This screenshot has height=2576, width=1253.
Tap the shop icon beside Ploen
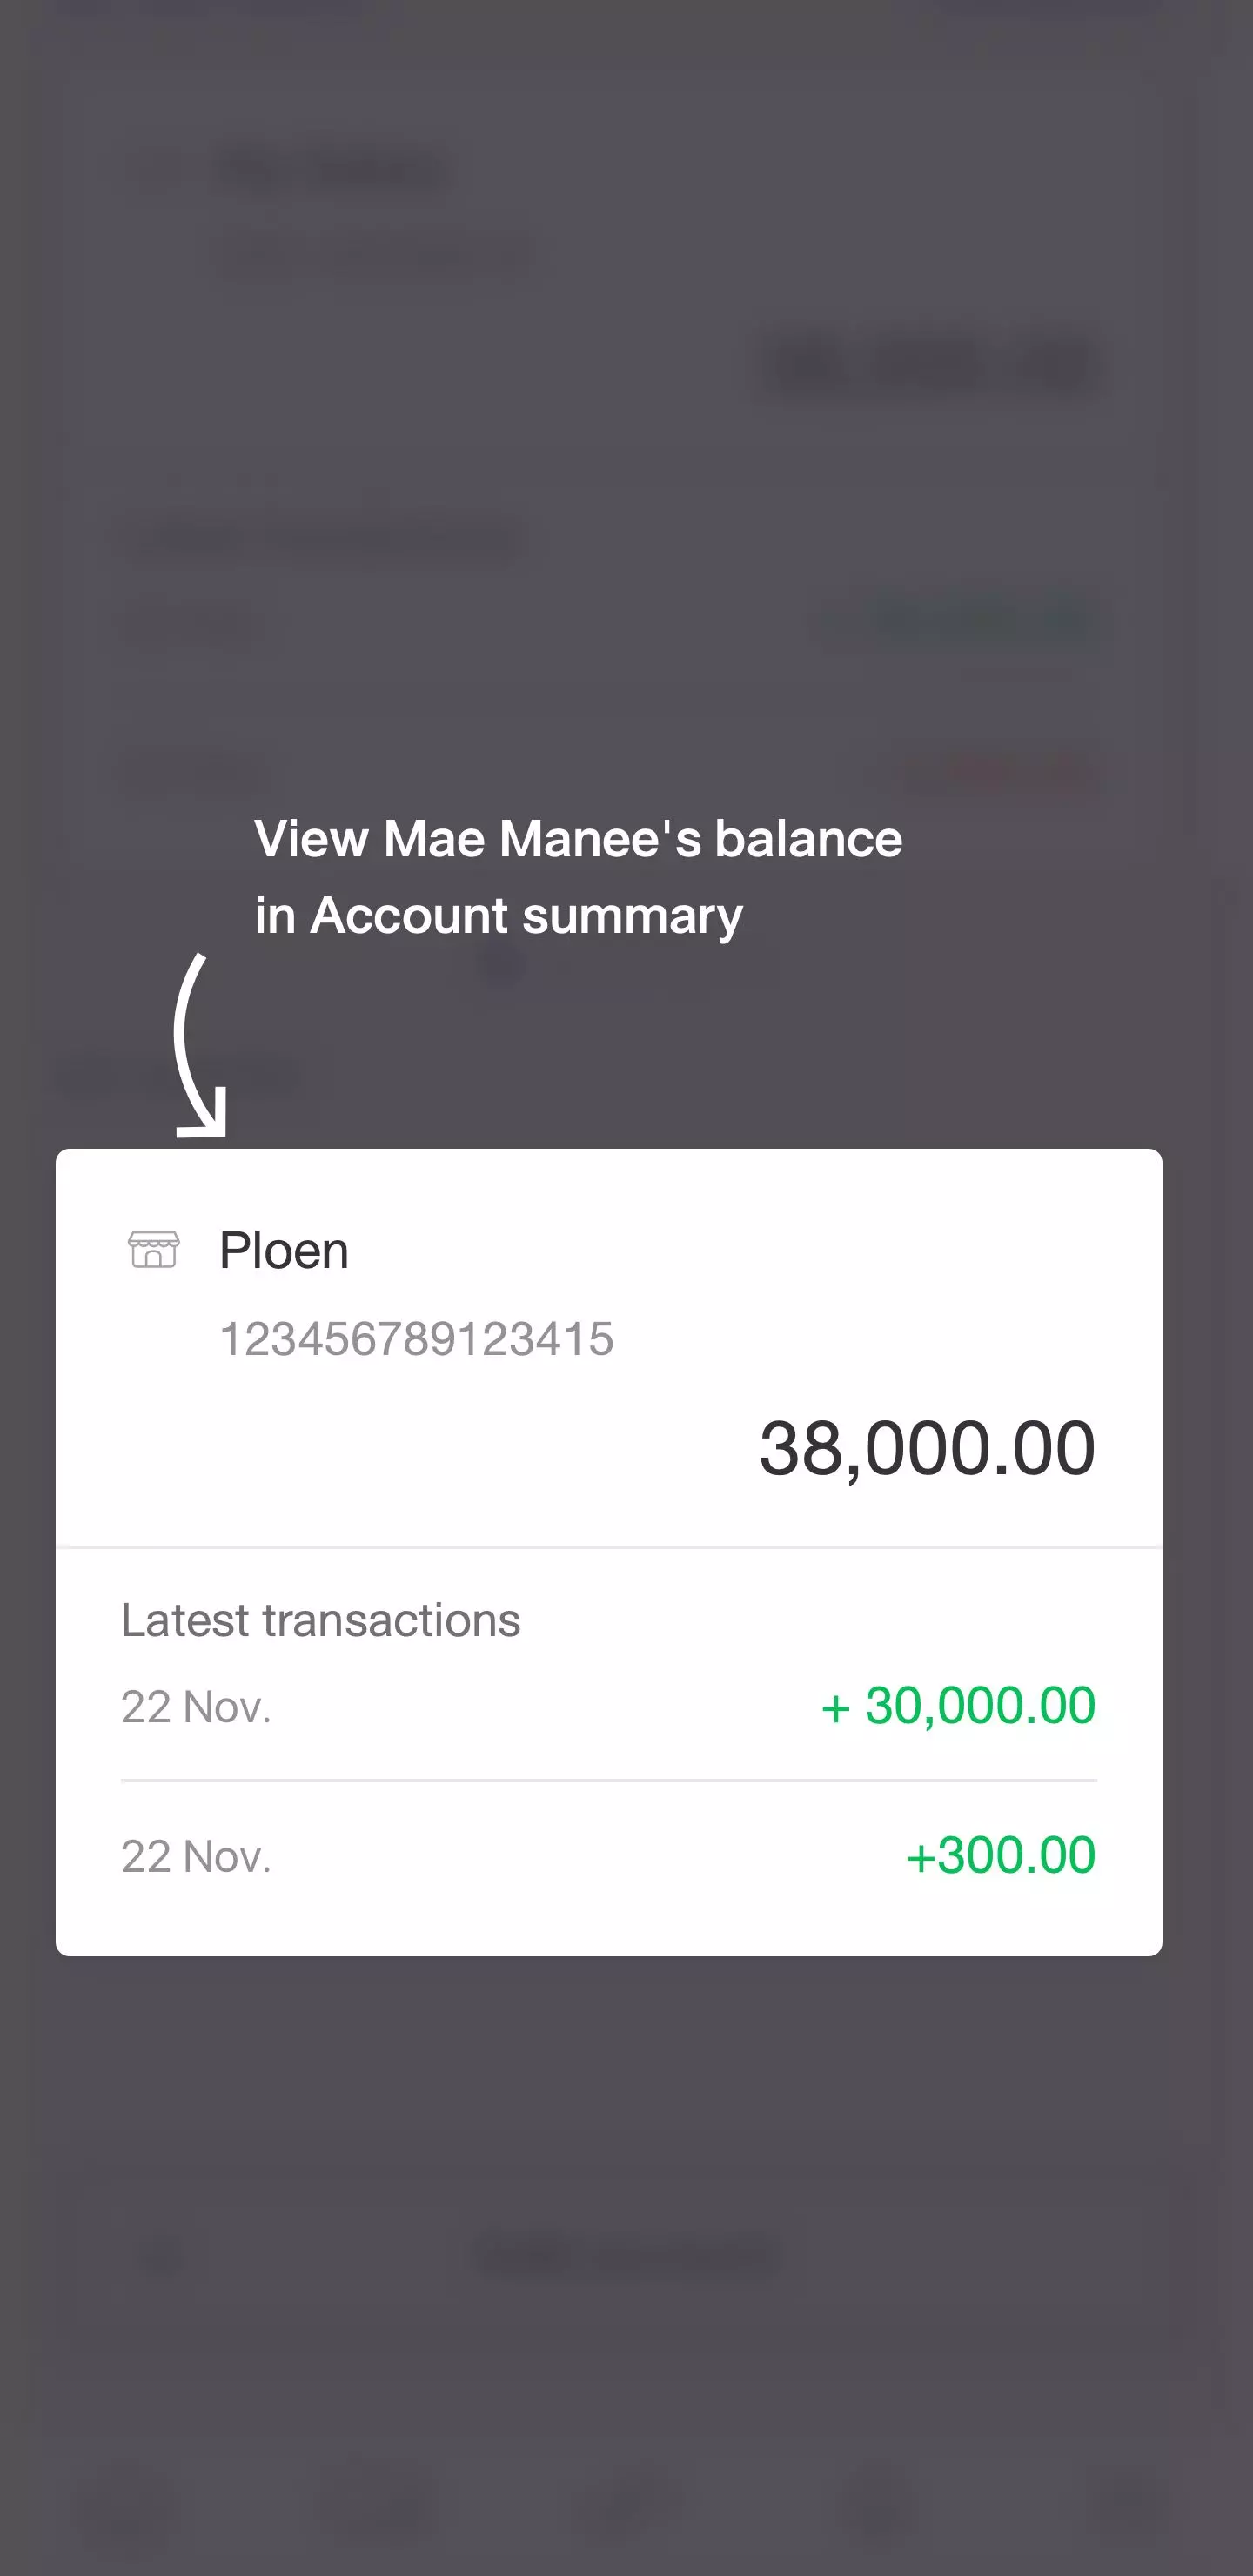(x=153, y=1250)
